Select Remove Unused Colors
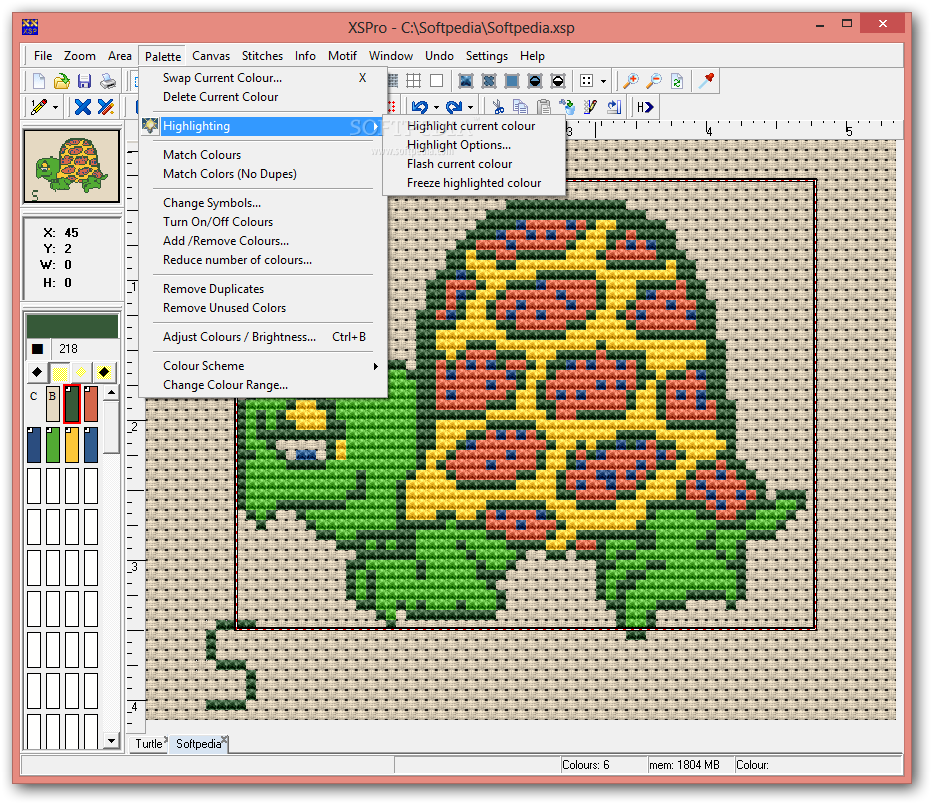 [x=225, y=308]
